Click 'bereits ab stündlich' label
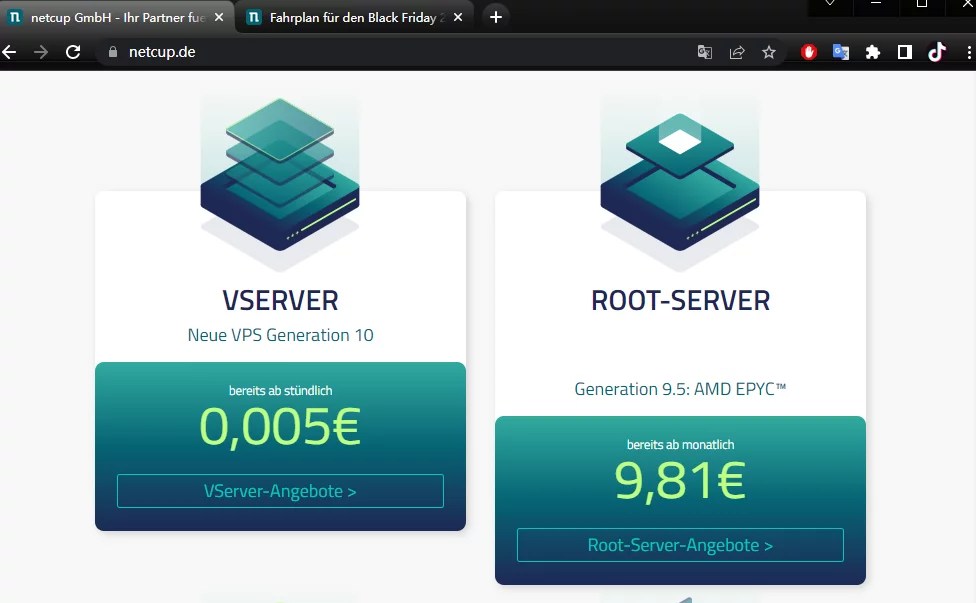976x603 pixels. pos(281,391)
